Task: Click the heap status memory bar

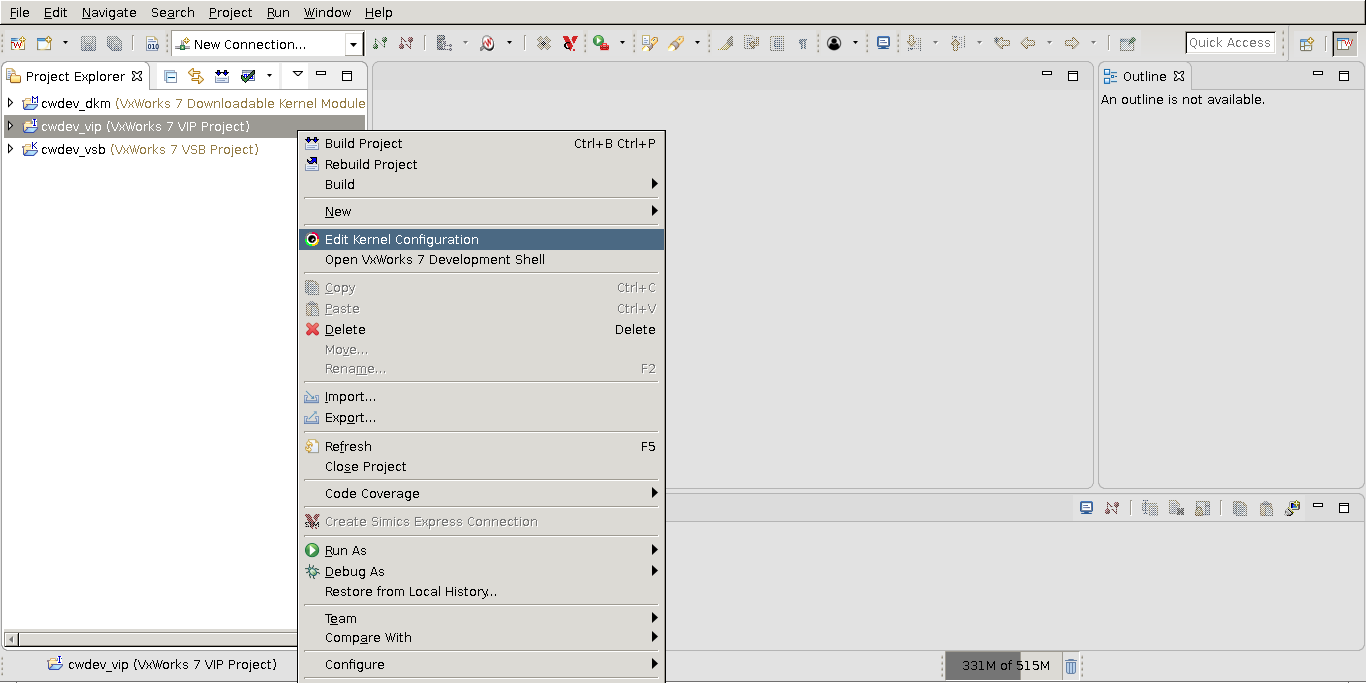Action: 1005,666
